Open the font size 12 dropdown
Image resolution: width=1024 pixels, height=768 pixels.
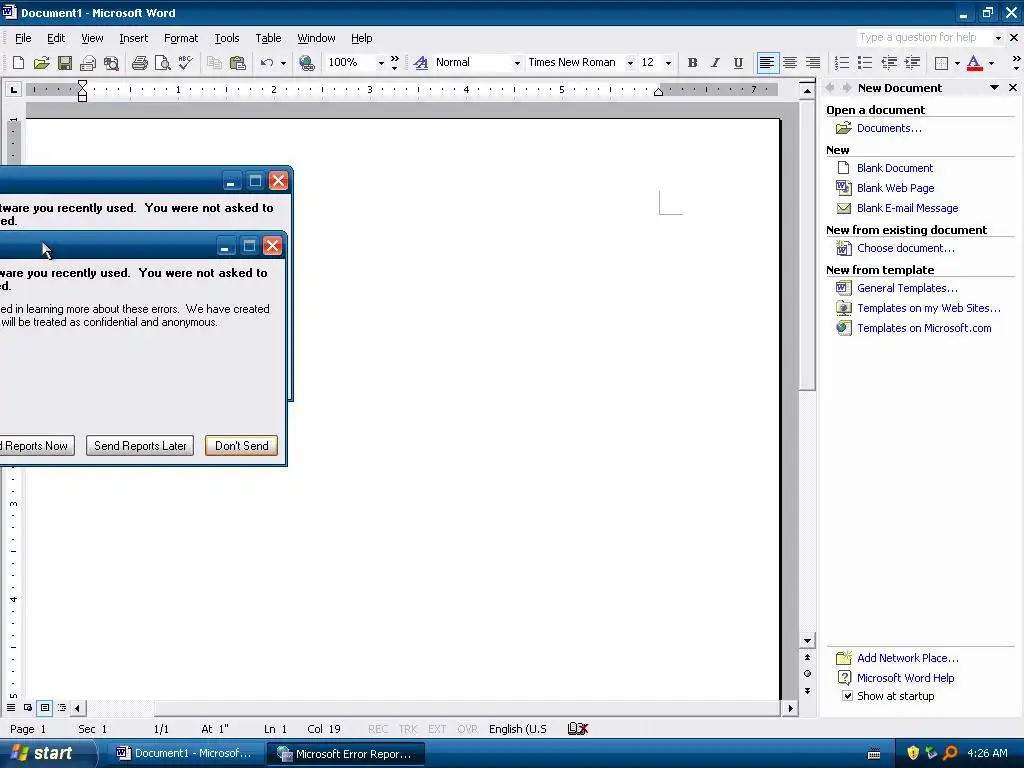point(667,63)
